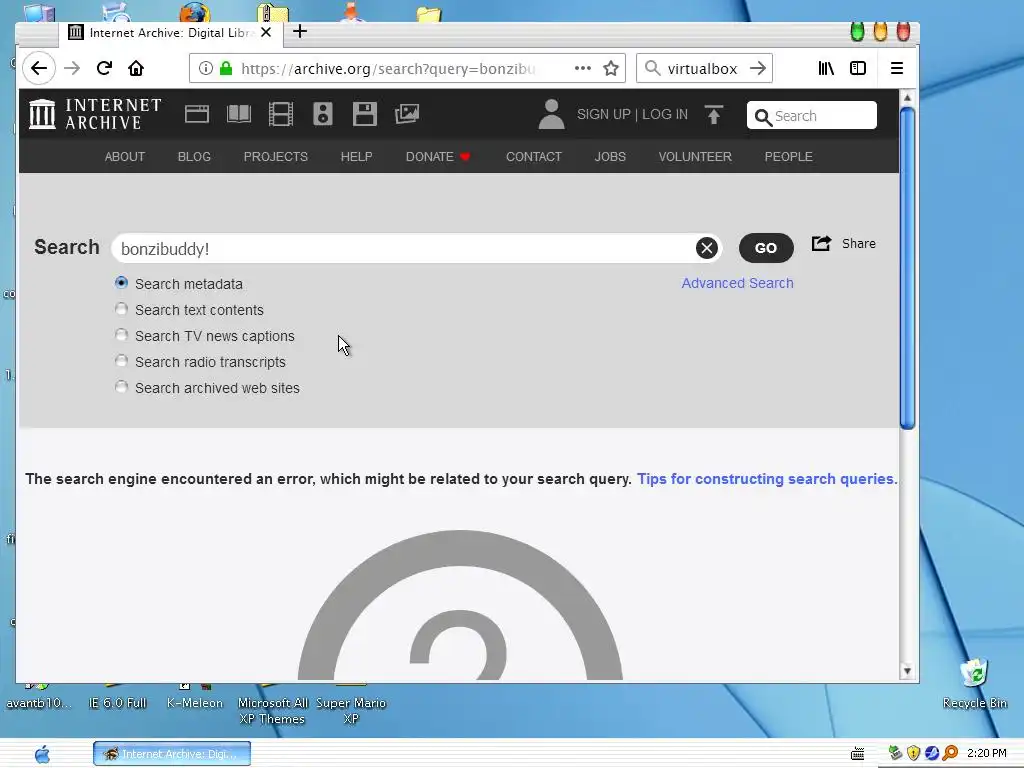Select Internet Archive taskbar button
Viewport: 1024px width, 768px height.
click(172, 754)
